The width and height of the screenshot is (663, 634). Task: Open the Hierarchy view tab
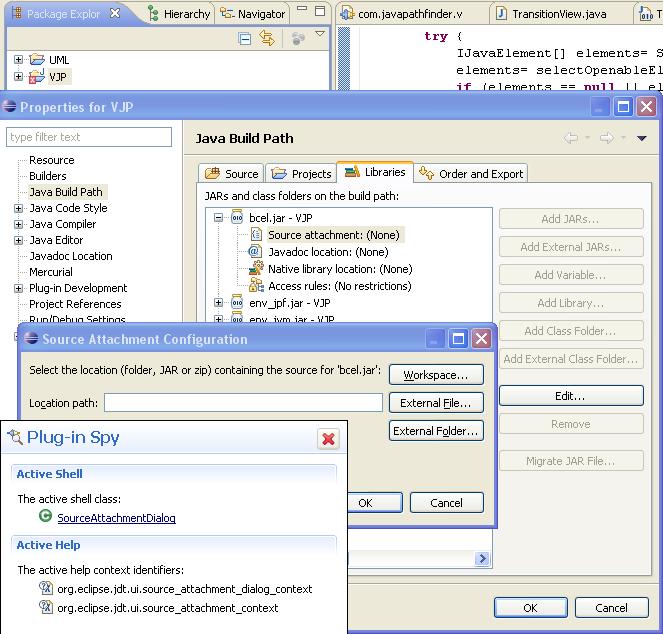coord(178,14)
